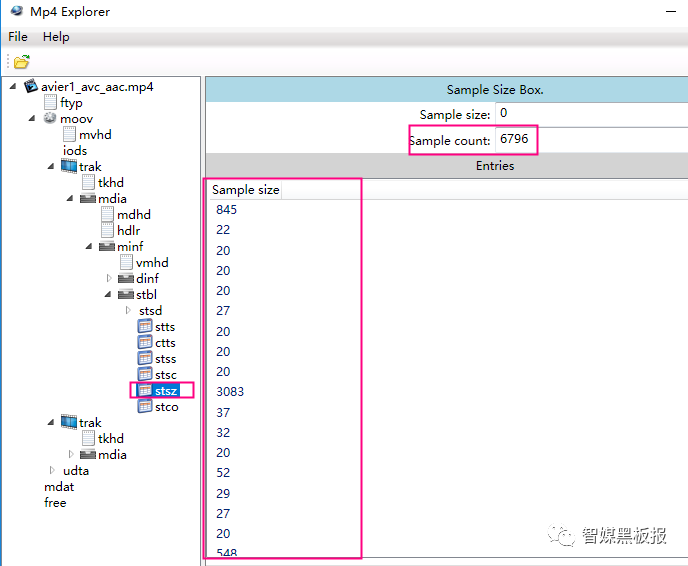Collapse the second trak node
Screen dimensions: 688x566
(51, 422)
